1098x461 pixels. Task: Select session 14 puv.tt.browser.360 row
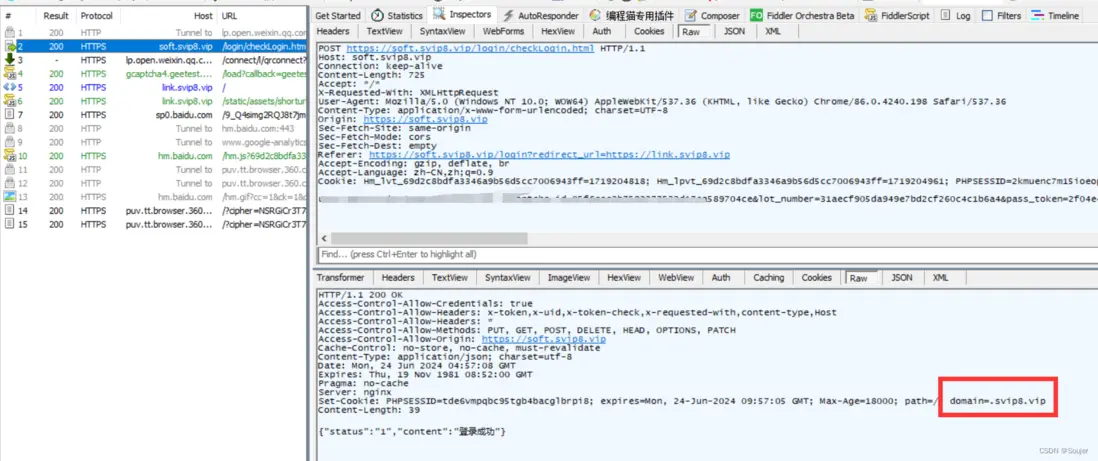[154, 211]
